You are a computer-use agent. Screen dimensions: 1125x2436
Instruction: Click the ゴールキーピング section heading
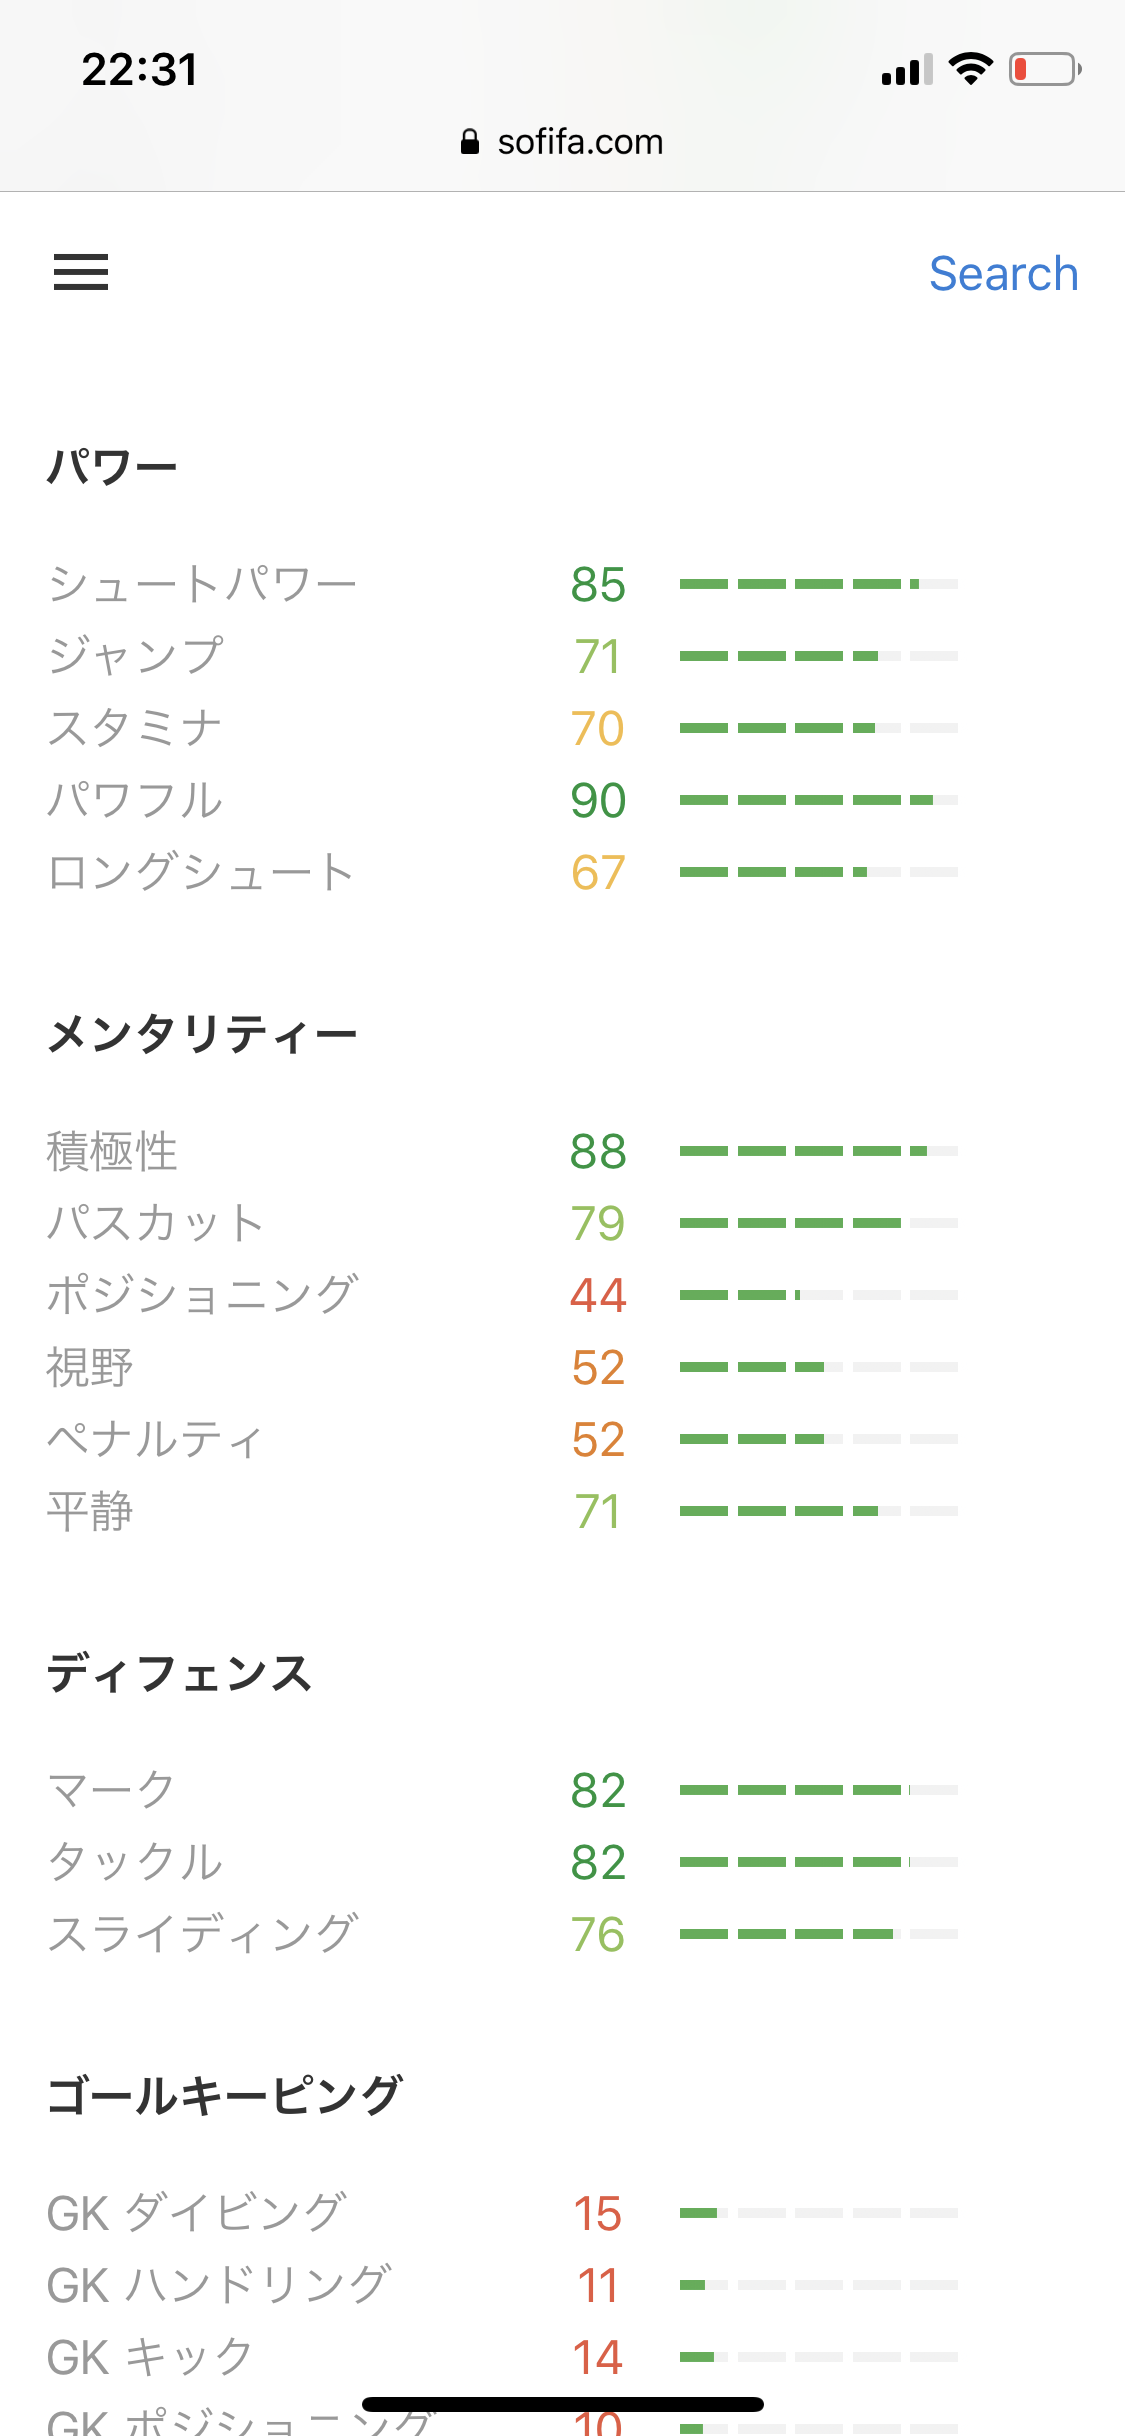225,2096
